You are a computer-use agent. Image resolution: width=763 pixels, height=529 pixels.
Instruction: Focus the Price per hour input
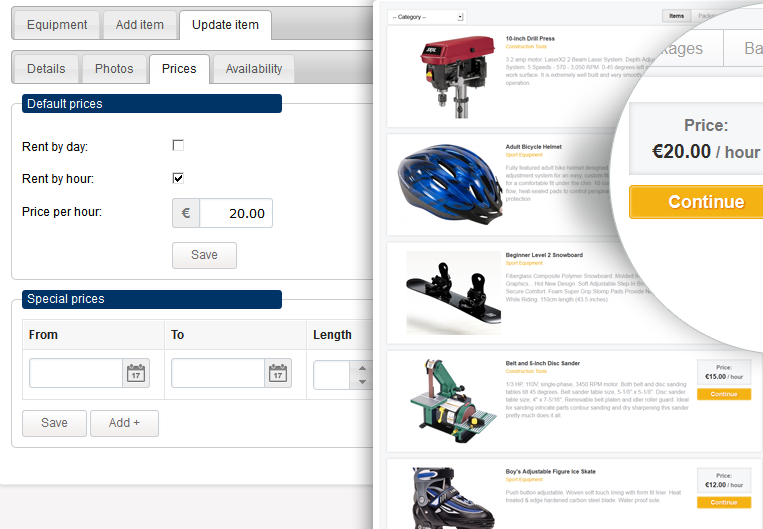point(236,213)
